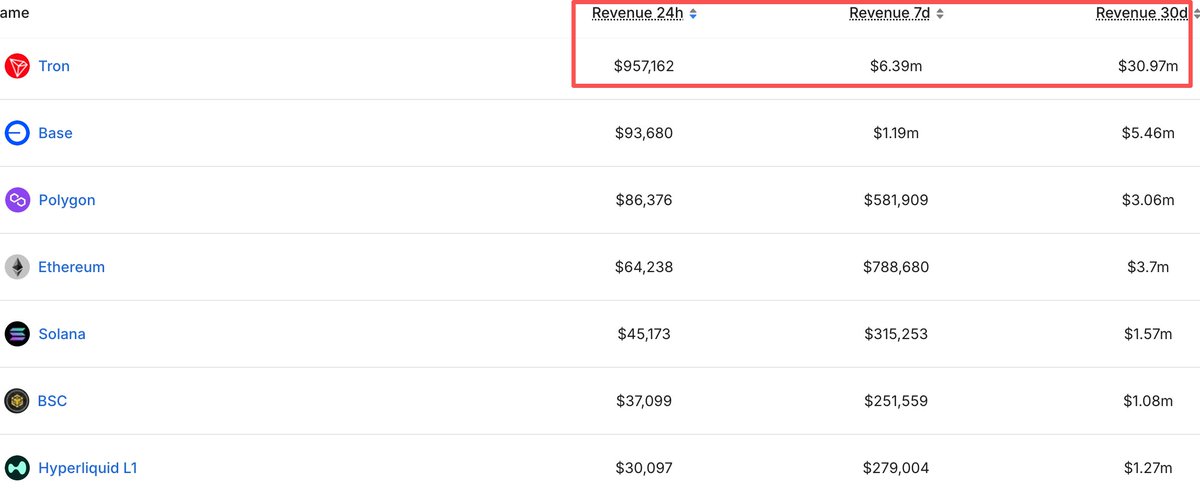Select Hyperliquid L1 30d revenue $1.27m
This screenshot has height=494, width=1200.
coord(1148,468)
